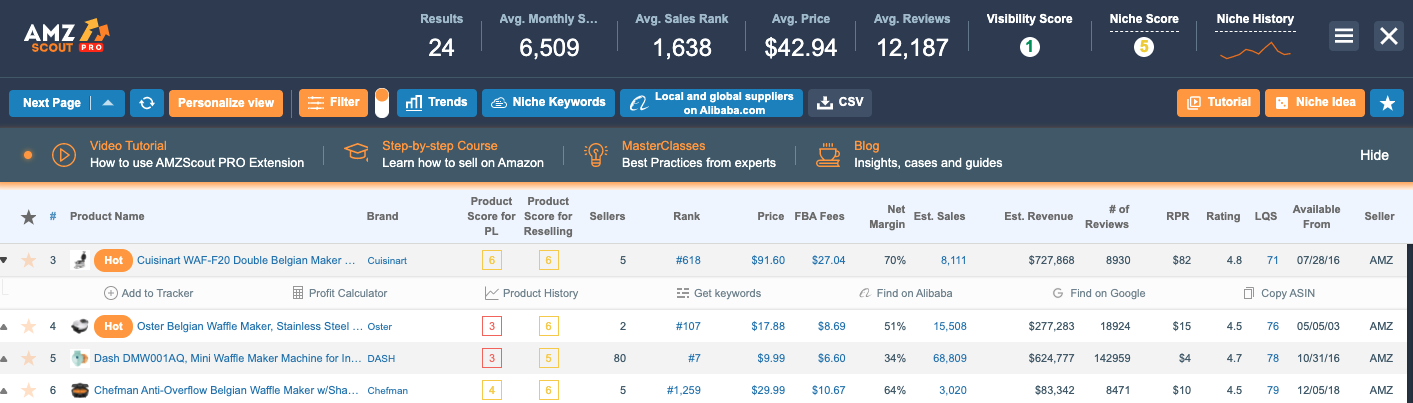The width and height of the screenshot is (1413, 403).
Task: Sort by Product Score for PL column
Action: 492,216
